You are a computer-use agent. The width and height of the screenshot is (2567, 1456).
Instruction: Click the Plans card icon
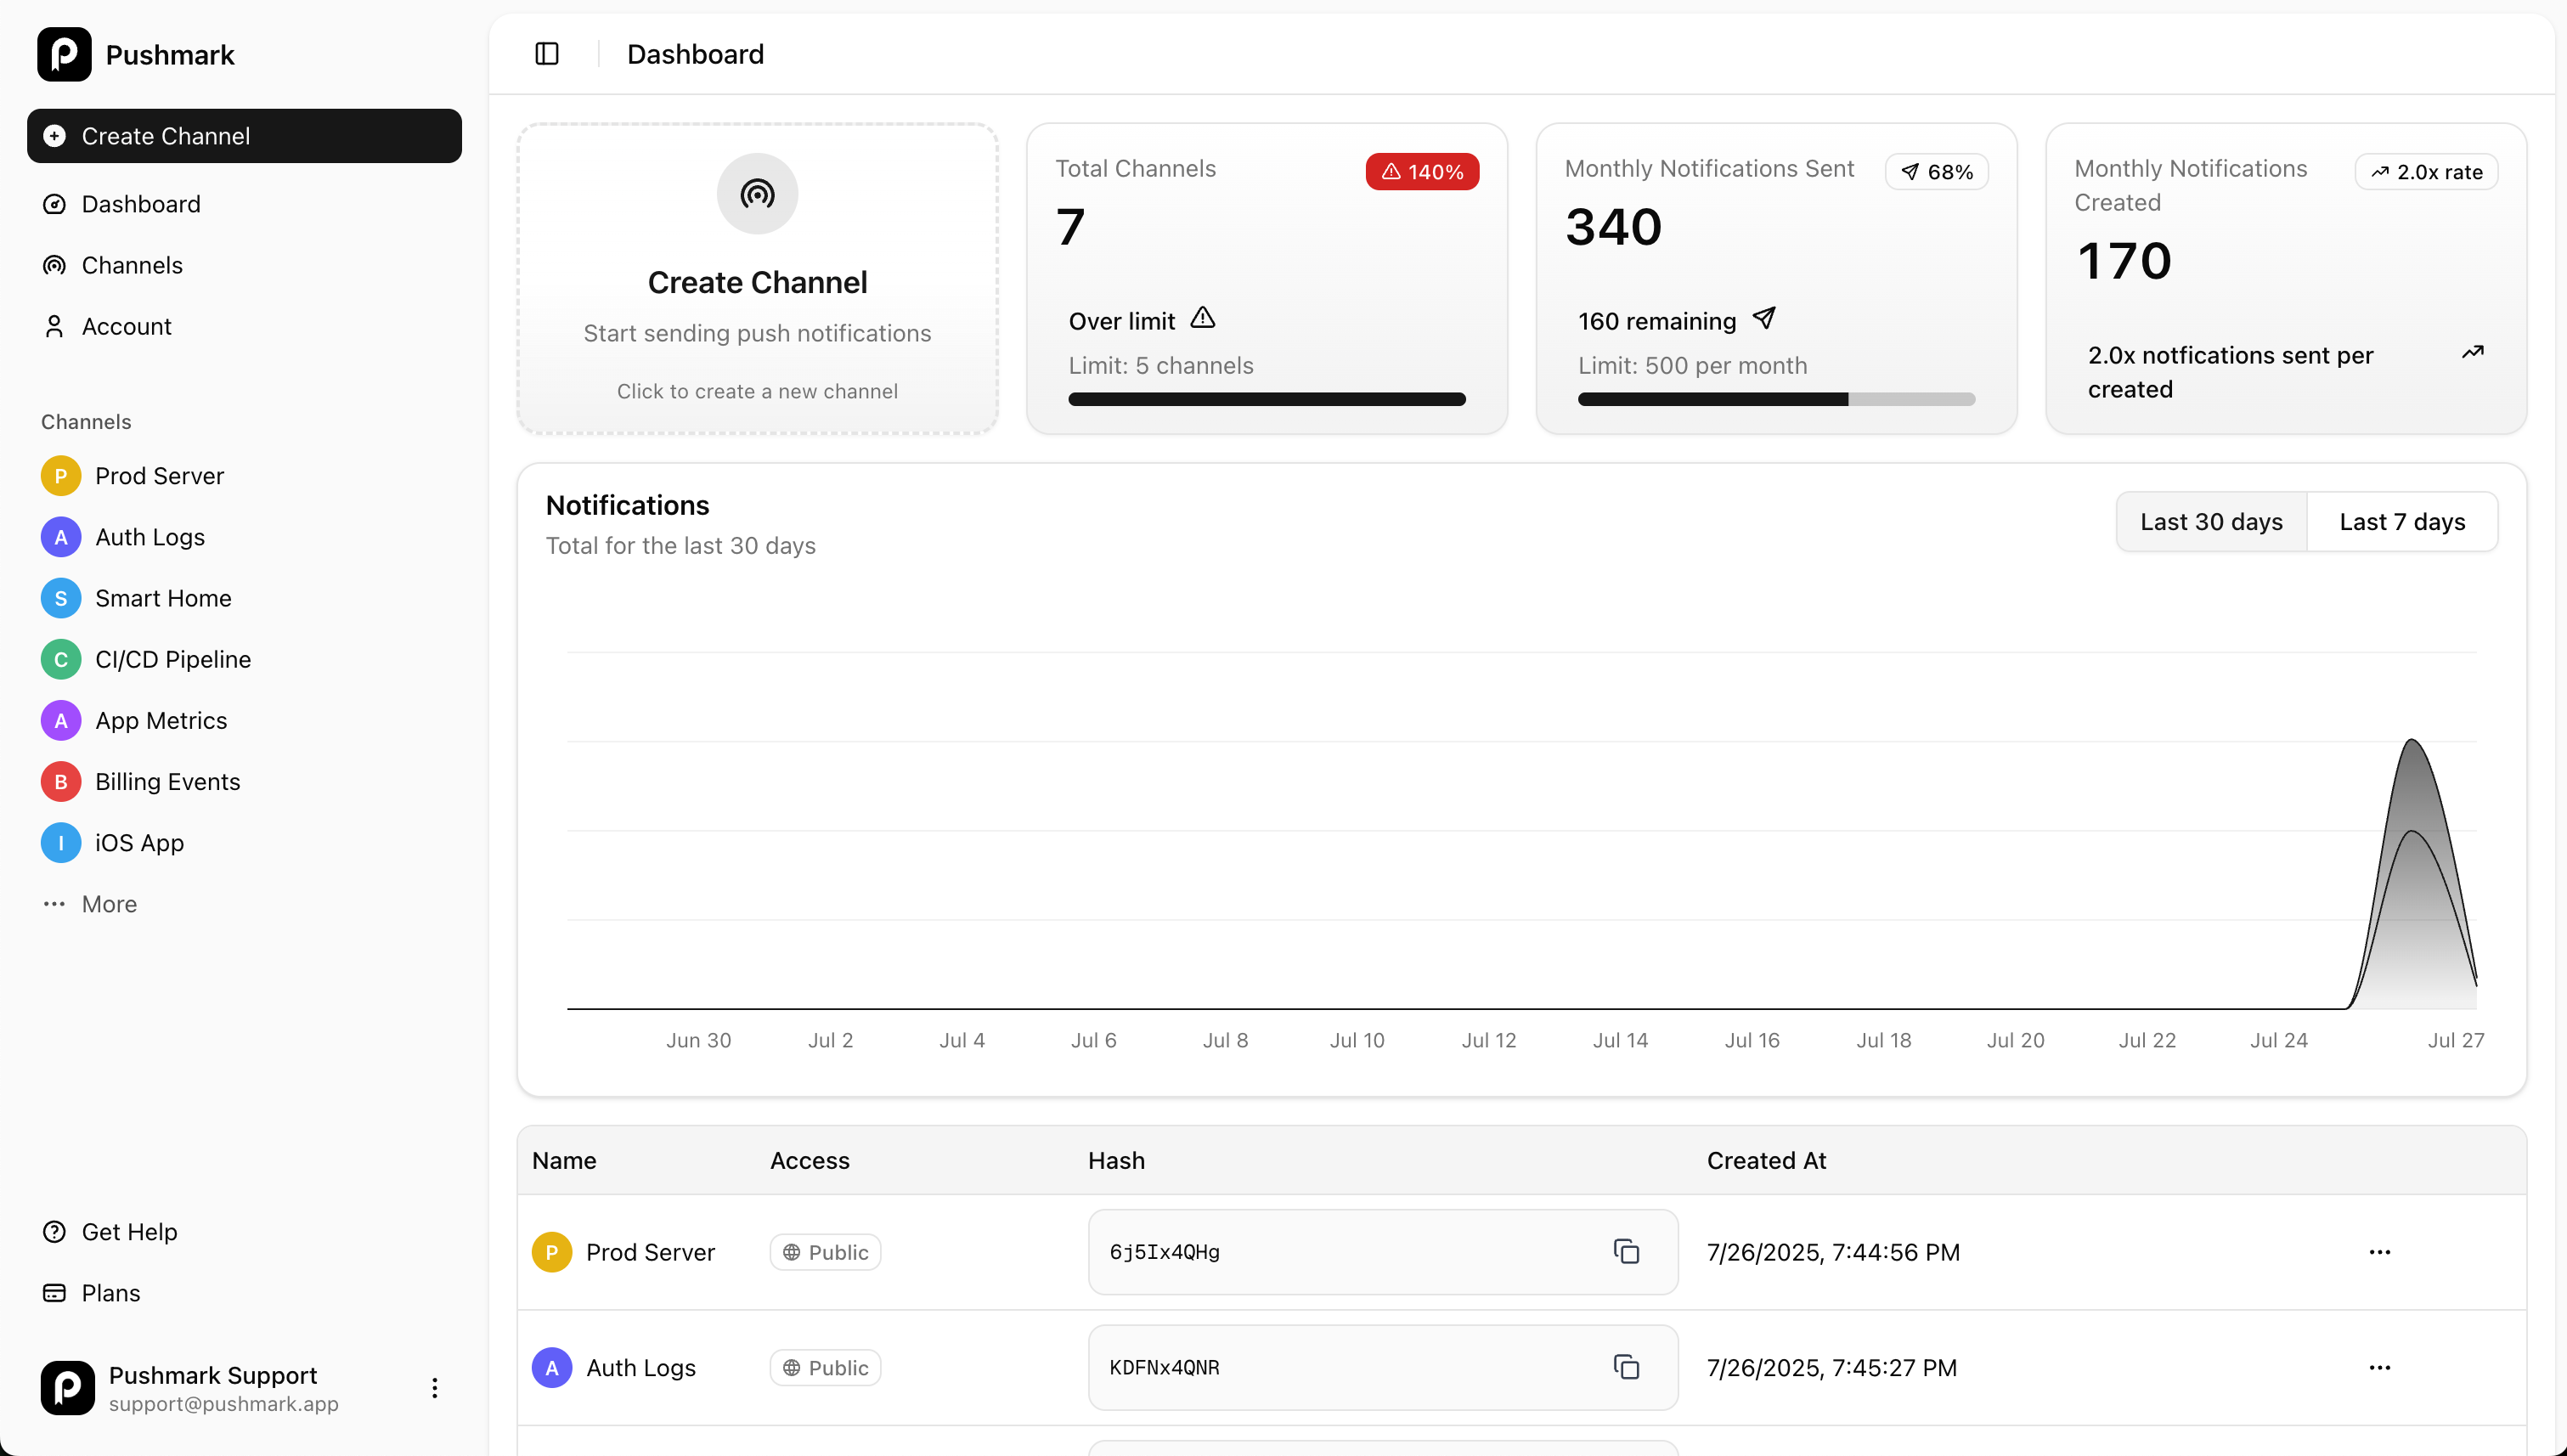pos(54,1293)
